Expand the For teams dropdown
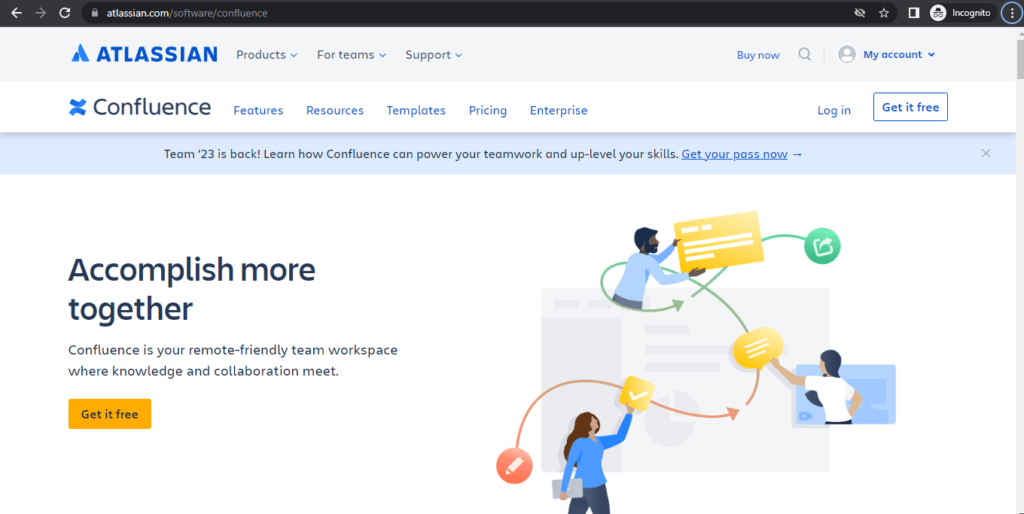Screen dimensions: 1024x514 coord(351,55)
